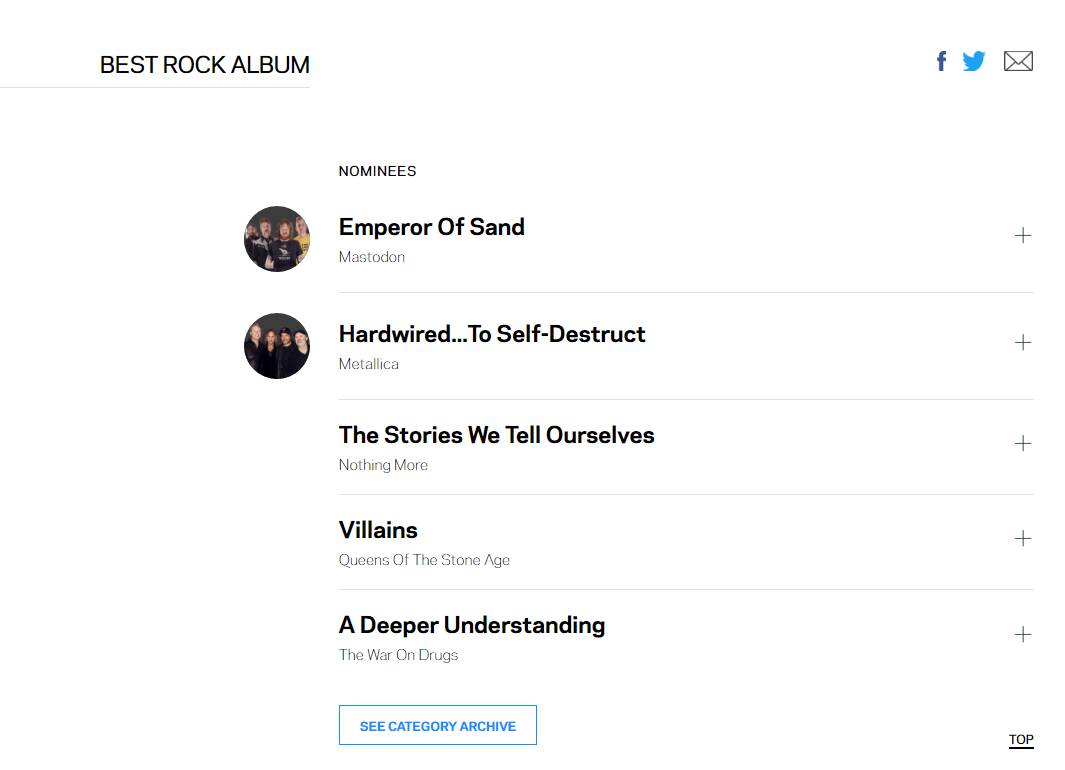
Task: Click the Emperor Of Sand album title
Action: [x=432, y=227]
